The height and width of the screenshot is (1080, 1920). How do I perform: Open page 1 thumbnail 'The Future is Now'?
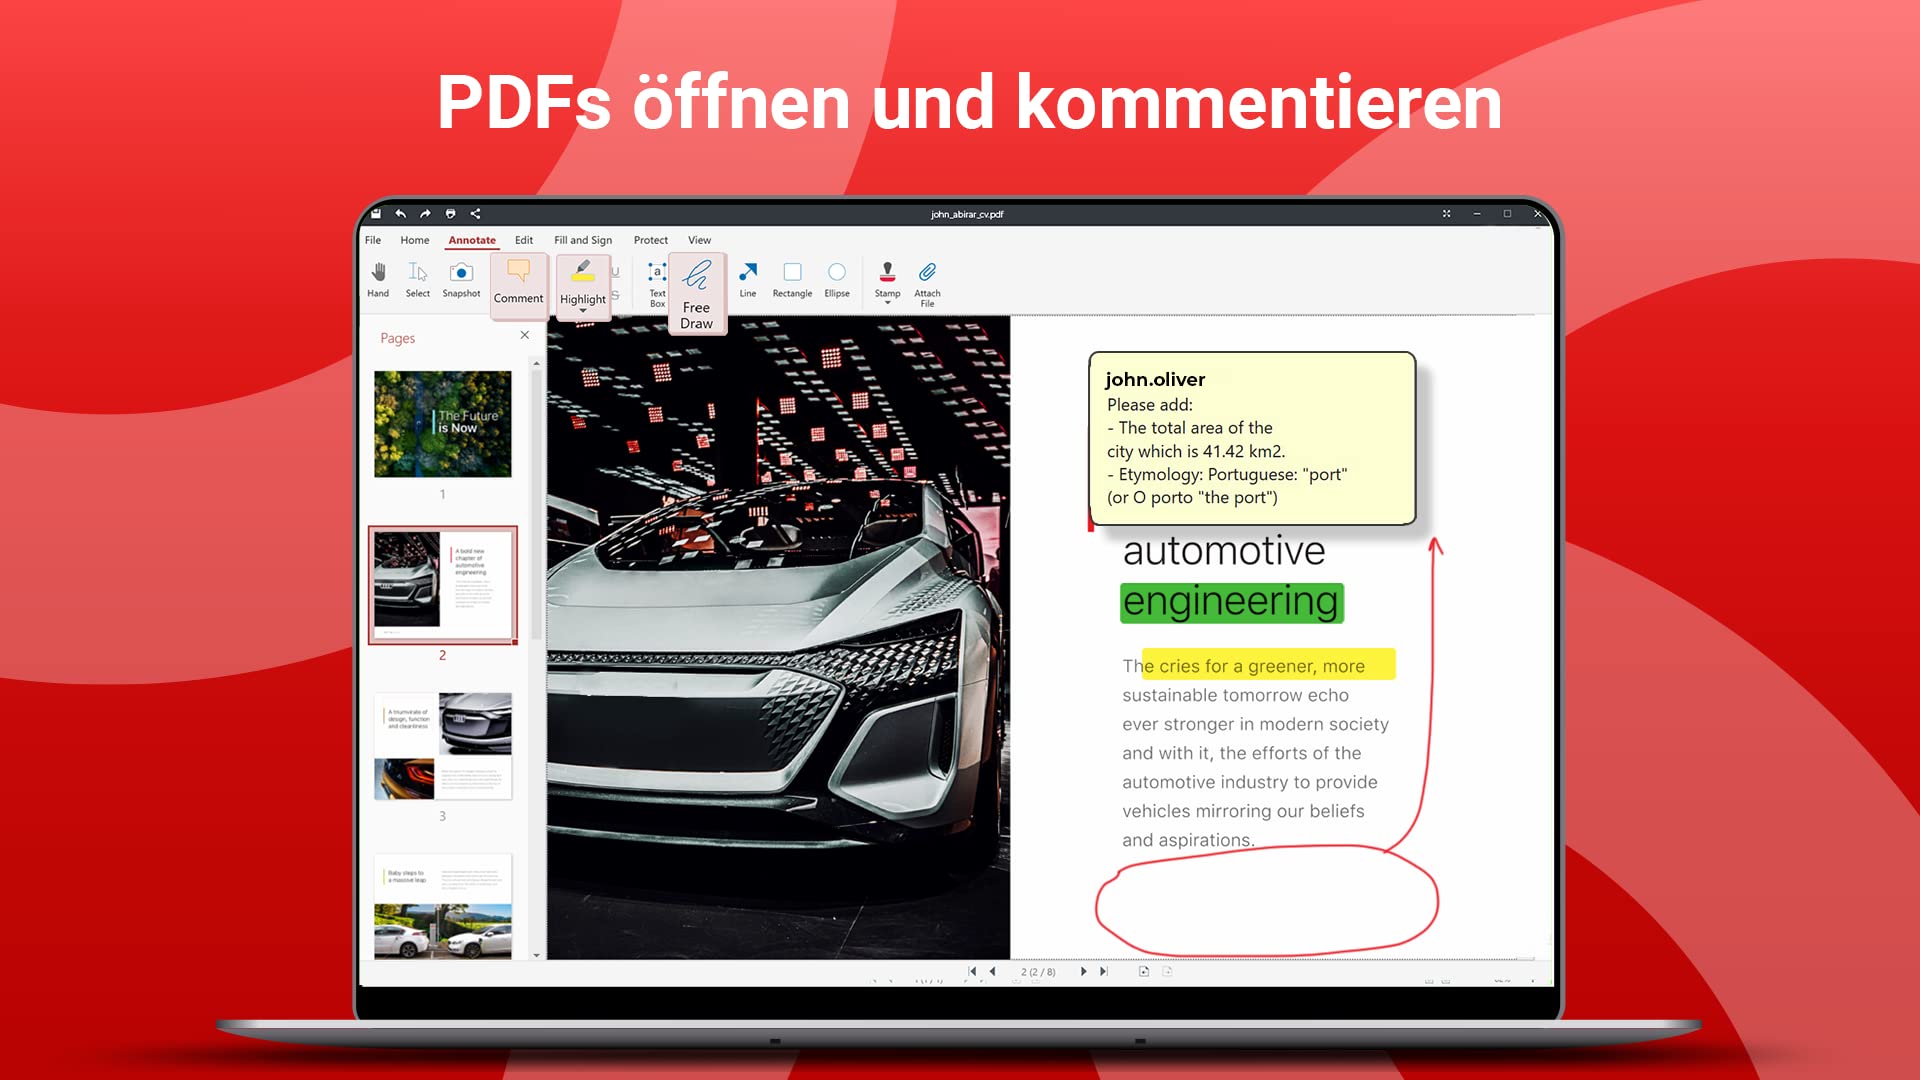click(x=443, y=424)
